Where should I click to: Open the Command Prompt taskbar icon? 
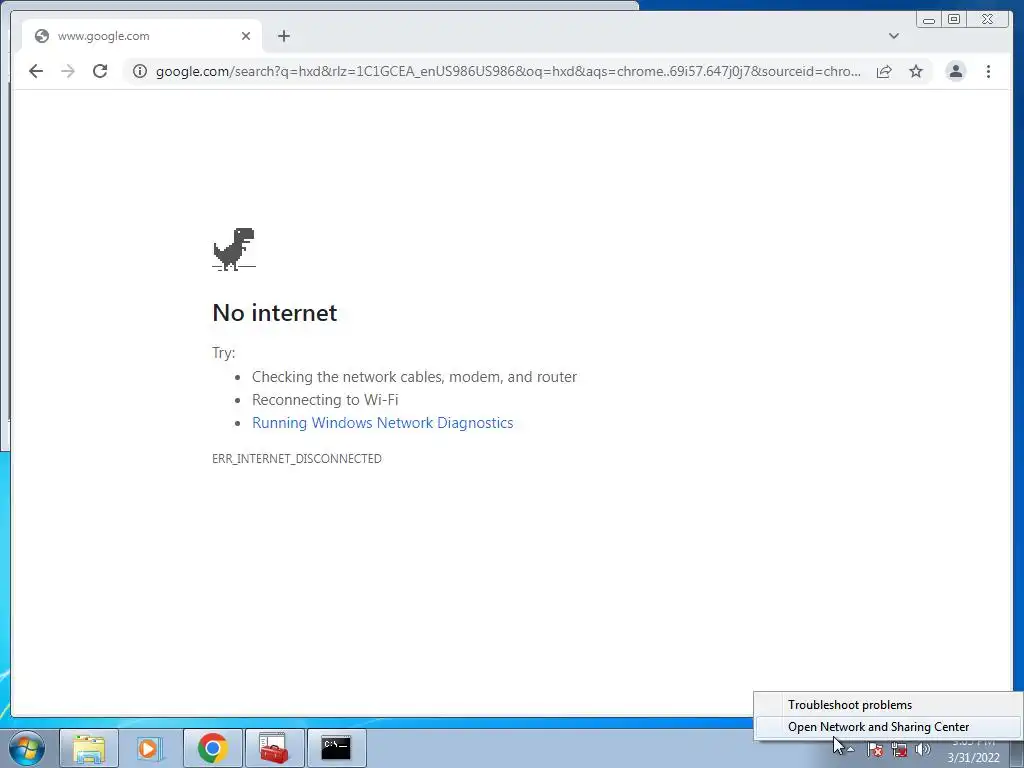[336, 748]
